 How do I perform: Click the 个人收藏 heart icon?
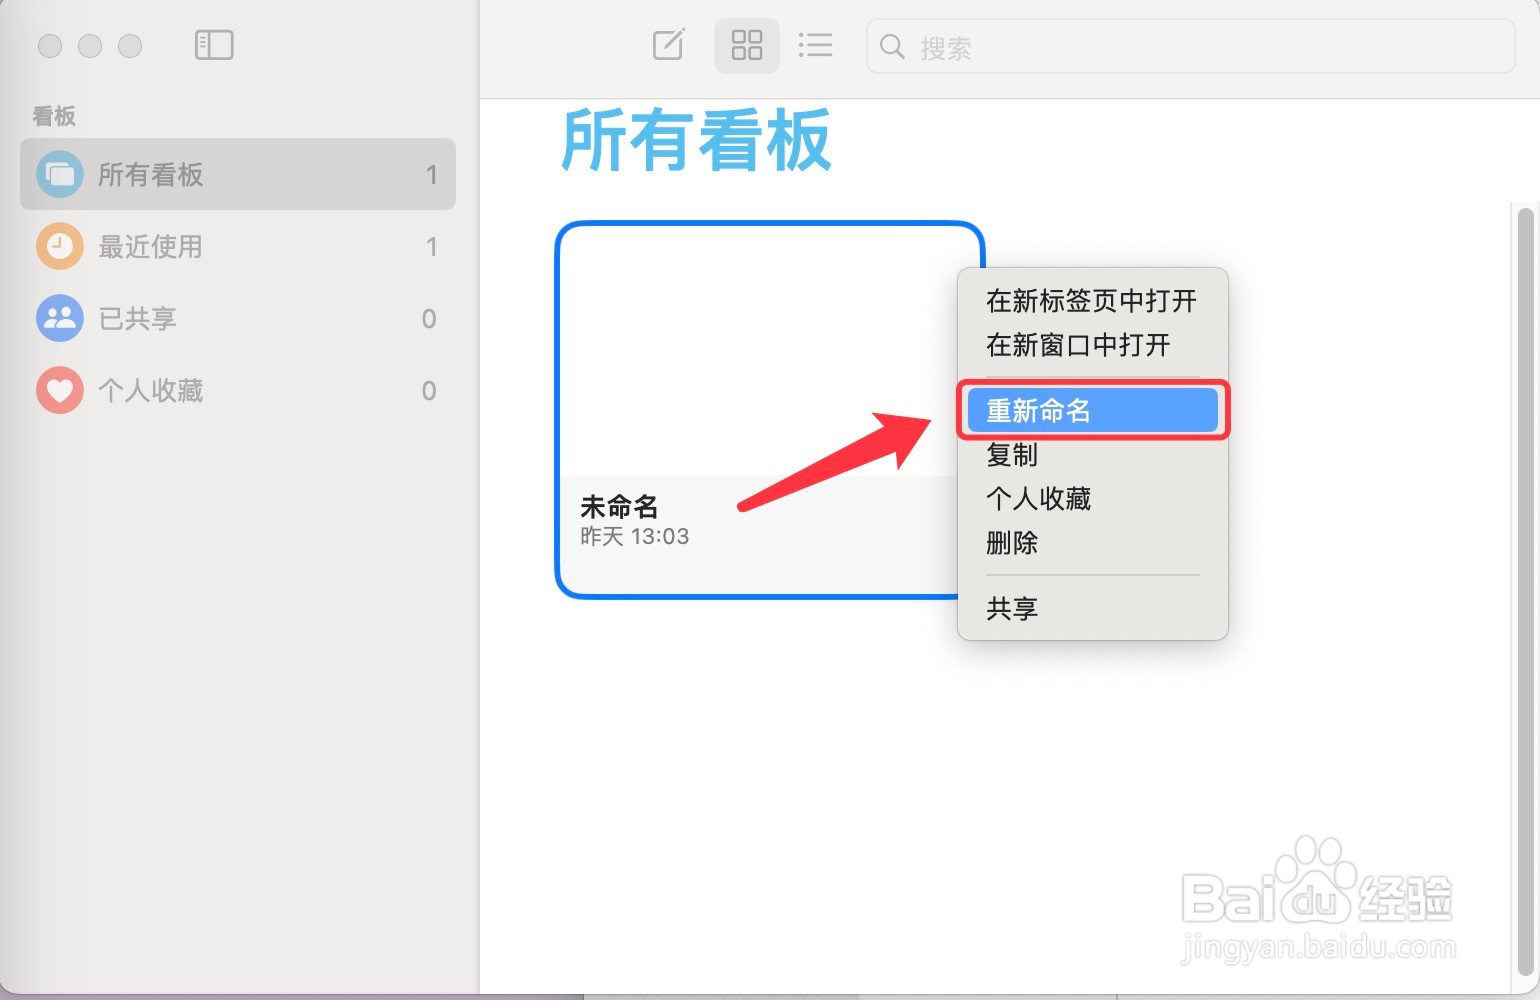[x=60, y=390]
